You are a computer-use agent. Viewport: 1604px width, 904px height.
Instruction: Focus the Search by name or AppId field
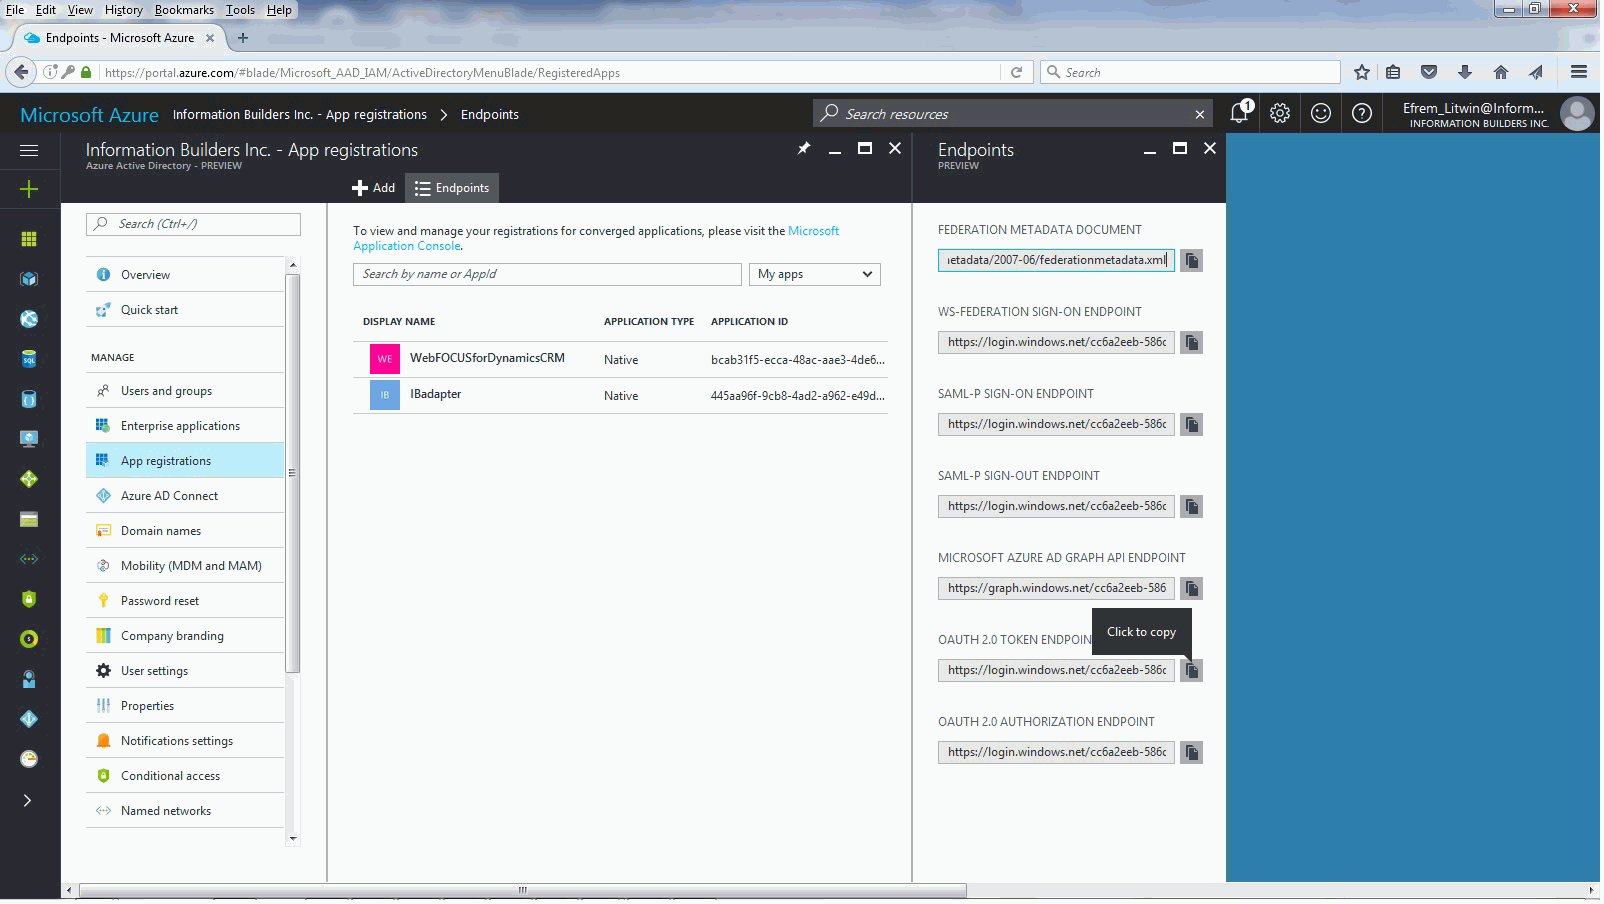click(x=547, y=274)
